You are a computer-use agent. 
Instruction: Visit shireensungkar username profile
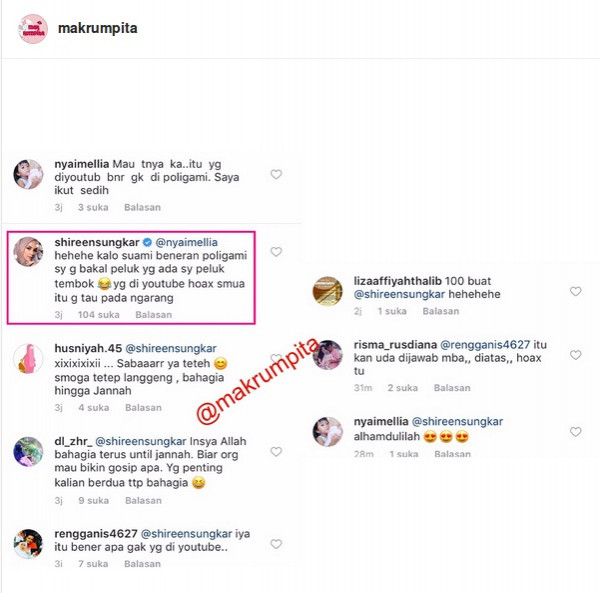[97, 242]
